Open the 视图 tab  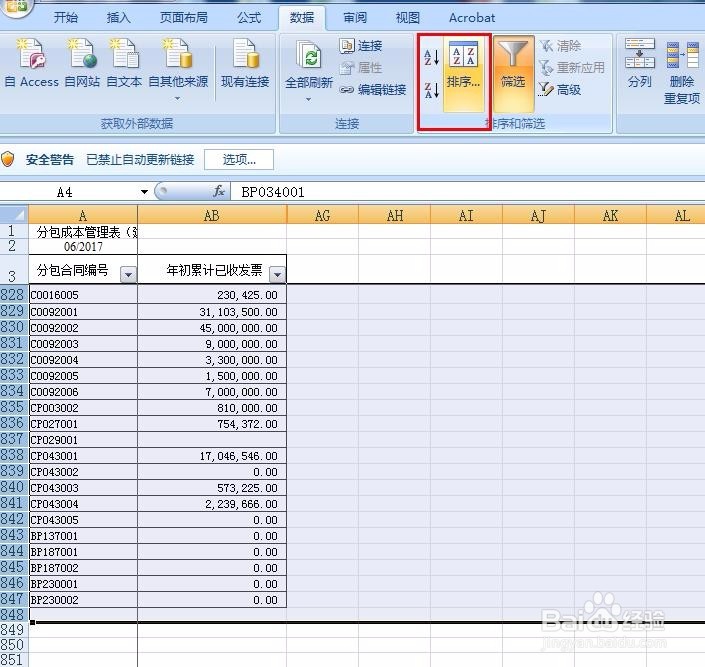[407, 18]
